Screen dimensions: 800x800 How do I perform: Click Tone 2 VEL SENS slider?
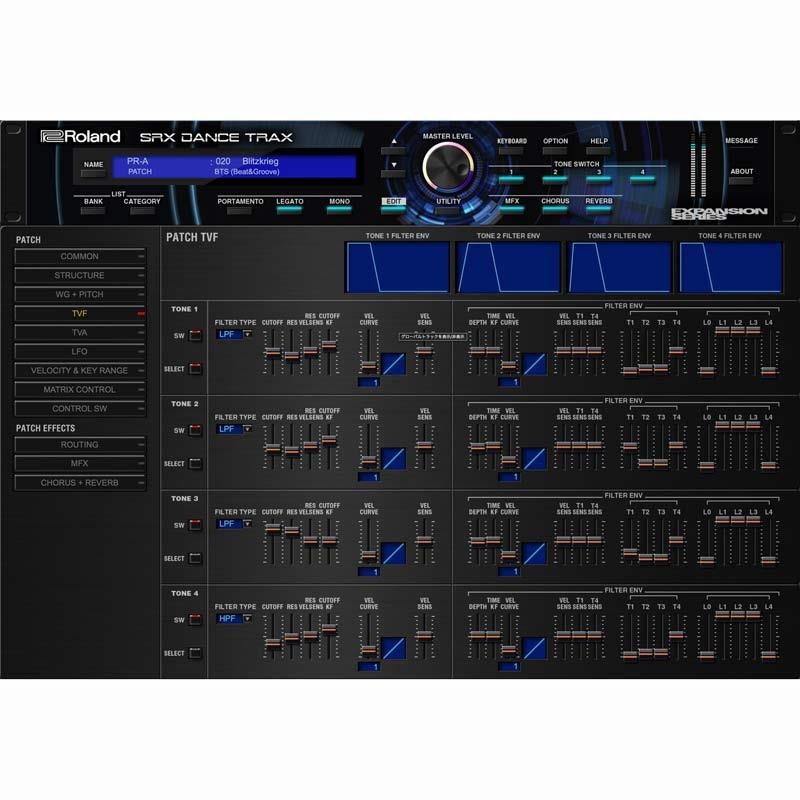coord(424,447)
